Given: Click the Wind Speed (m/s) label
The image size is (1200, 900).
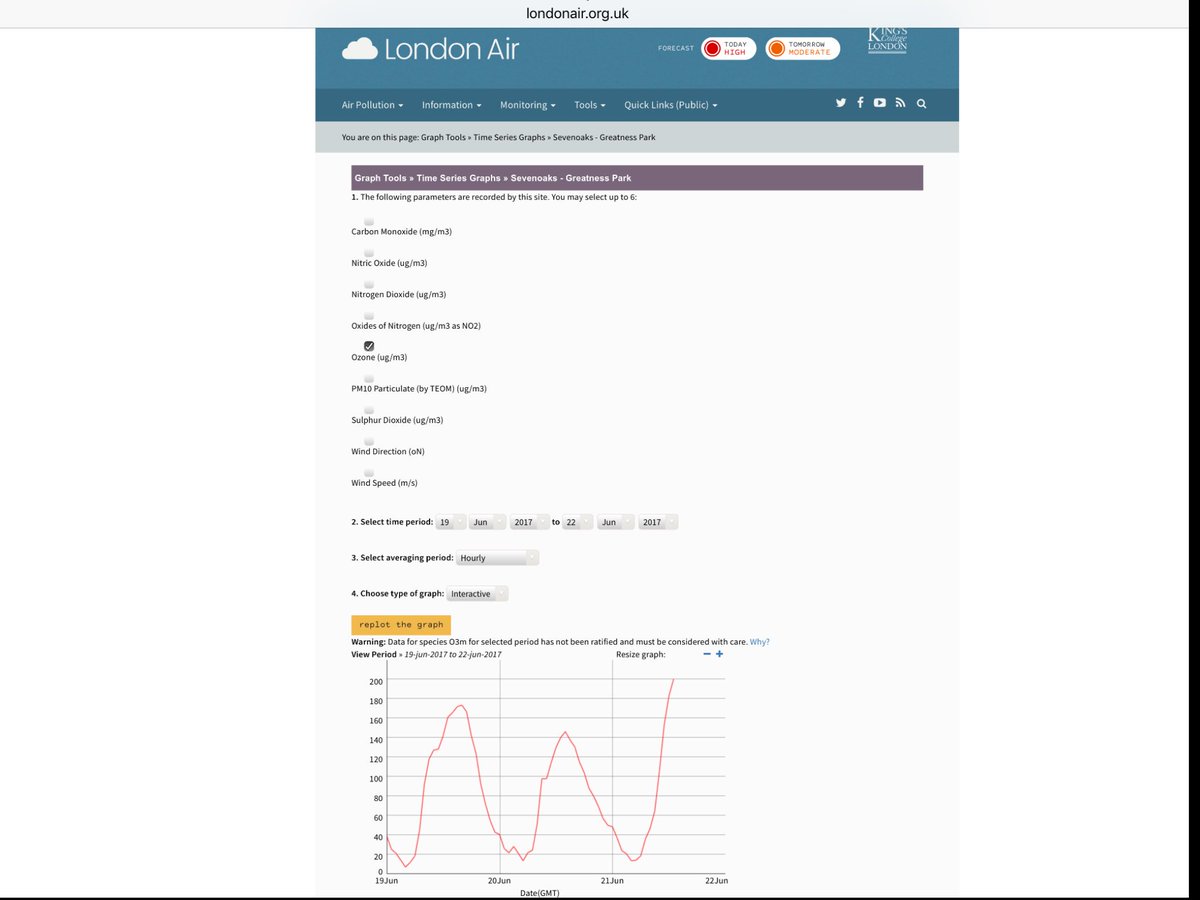Looking at the screenshot, I should tap(384, 483).
